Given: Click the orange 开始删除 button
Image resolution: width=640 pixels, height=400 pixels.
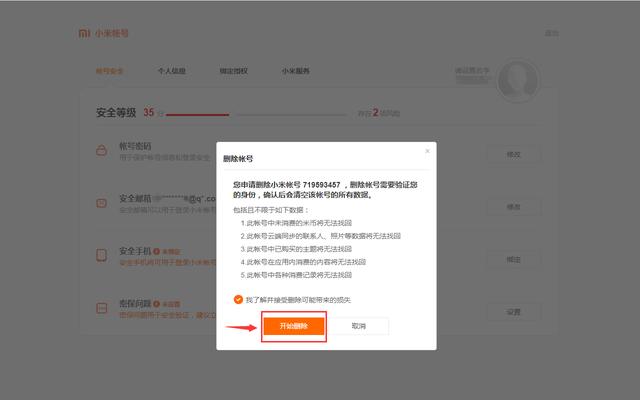Looking at the screenshot, I should coord(294,326).
